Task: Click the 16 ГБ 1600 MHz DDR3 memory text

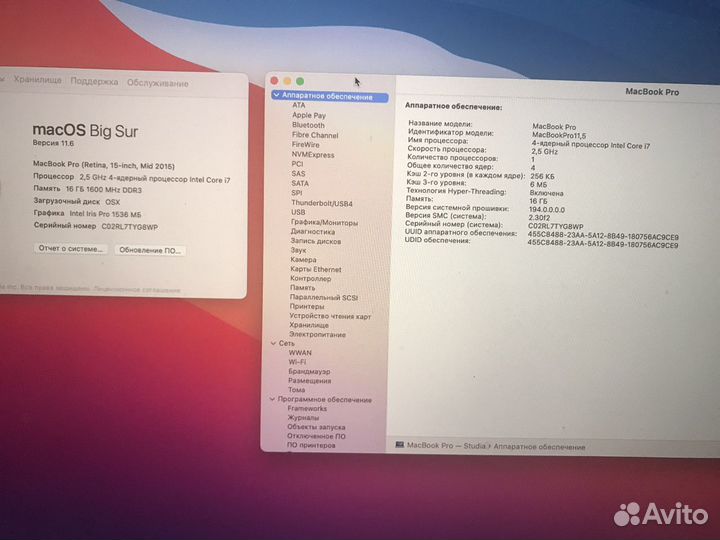Action: (104, 190)
